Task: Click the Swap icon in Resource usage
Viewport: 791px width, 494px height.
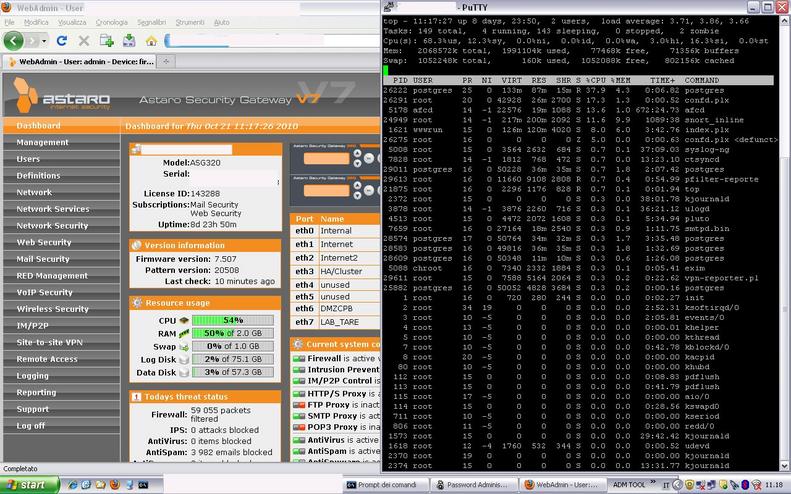Action: pyautogui.click(x=184, y=347)
